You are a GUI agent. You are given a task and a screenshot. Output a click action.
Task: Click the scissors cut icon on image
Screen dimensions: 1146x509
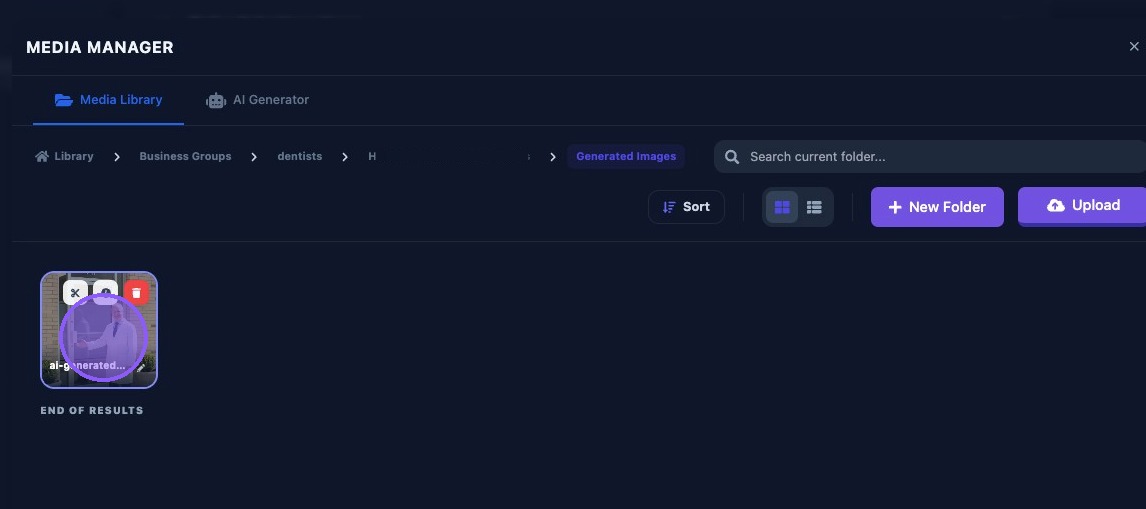click(75, 293)
